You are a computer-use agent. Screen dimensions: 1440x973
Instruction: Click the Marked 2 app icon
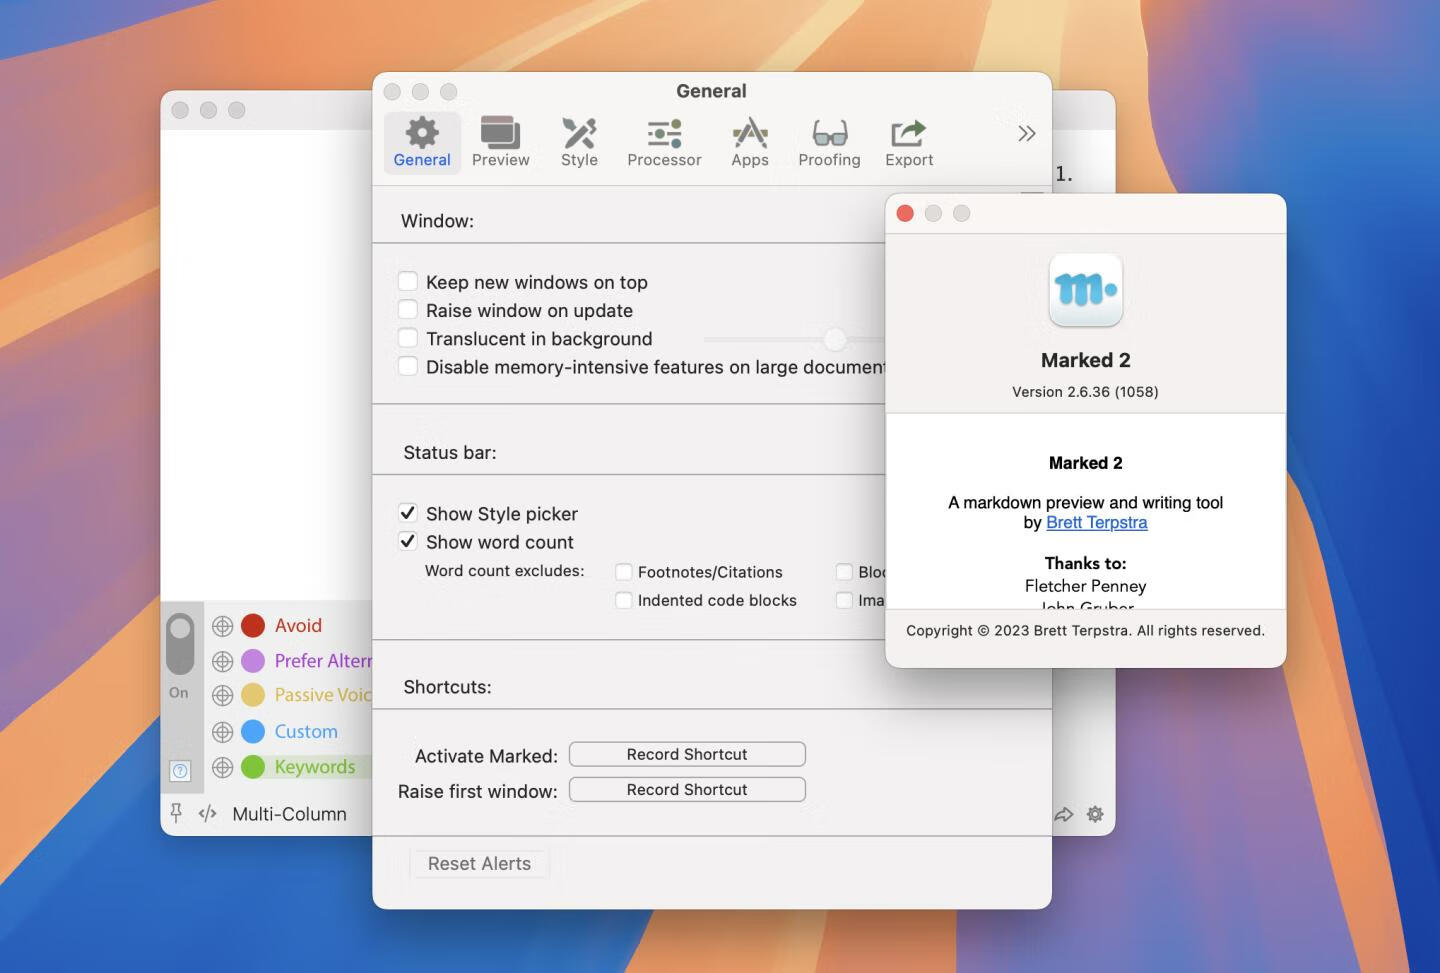[x=1085, y=290]
